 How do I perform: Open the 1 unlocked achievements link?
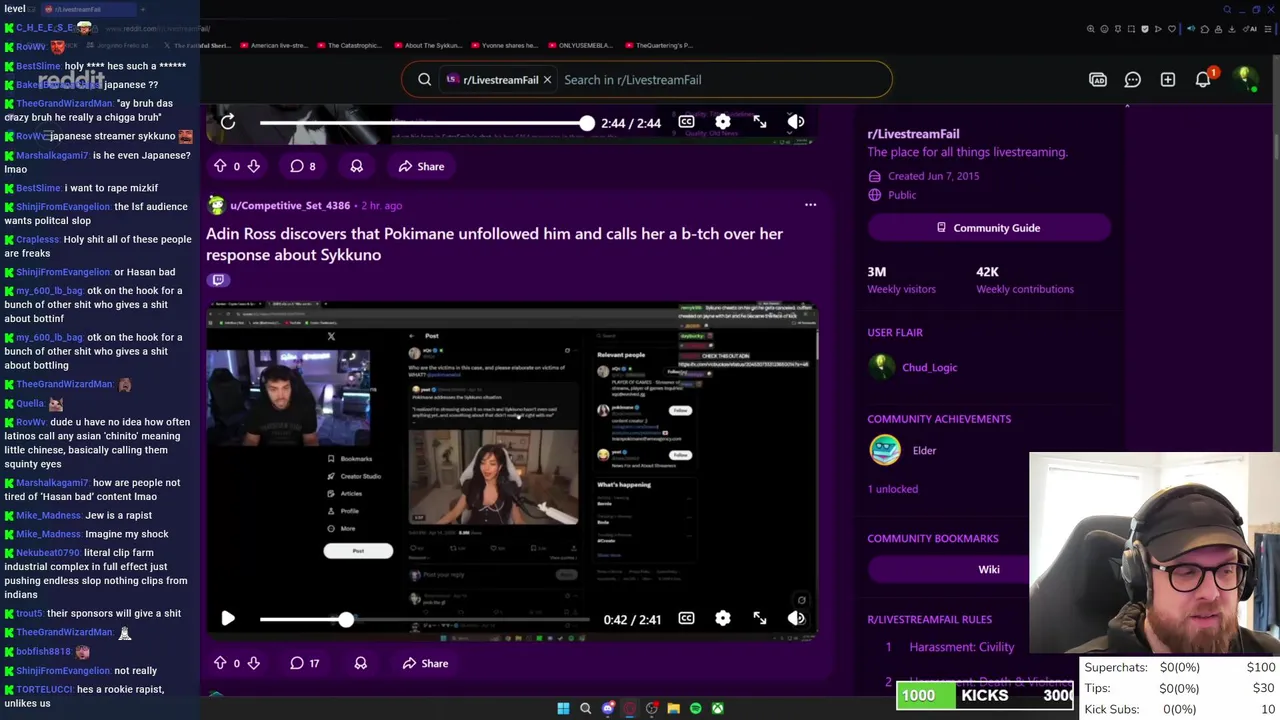(892, 489)
